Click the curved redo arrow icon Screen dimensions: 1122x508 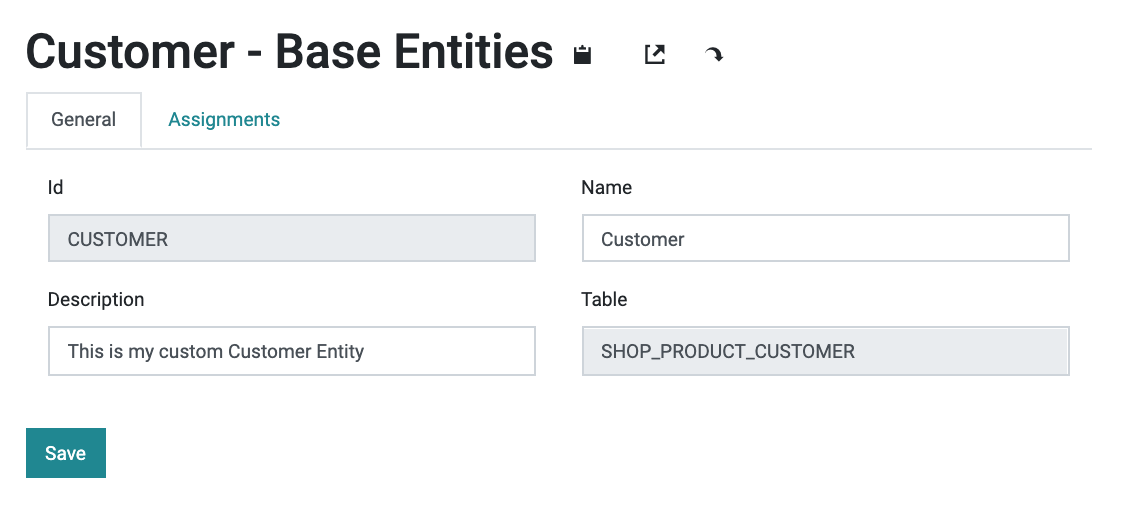tap(713, 54)
